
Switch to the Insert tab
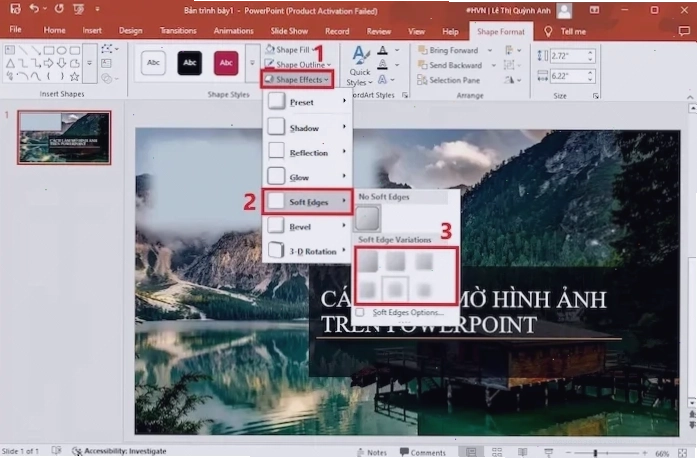coord(92,31)
